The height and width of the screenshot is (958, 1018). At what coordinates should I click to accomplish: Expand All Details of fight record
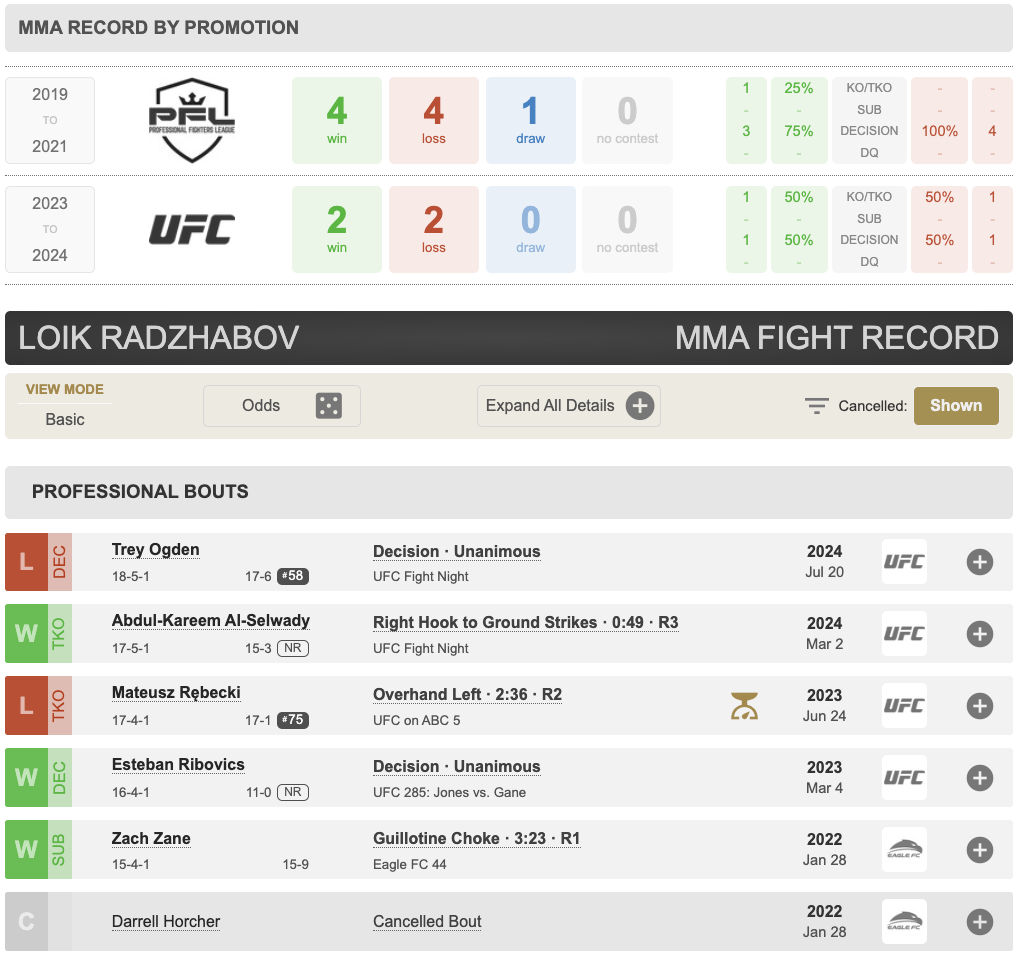[568, 406]
